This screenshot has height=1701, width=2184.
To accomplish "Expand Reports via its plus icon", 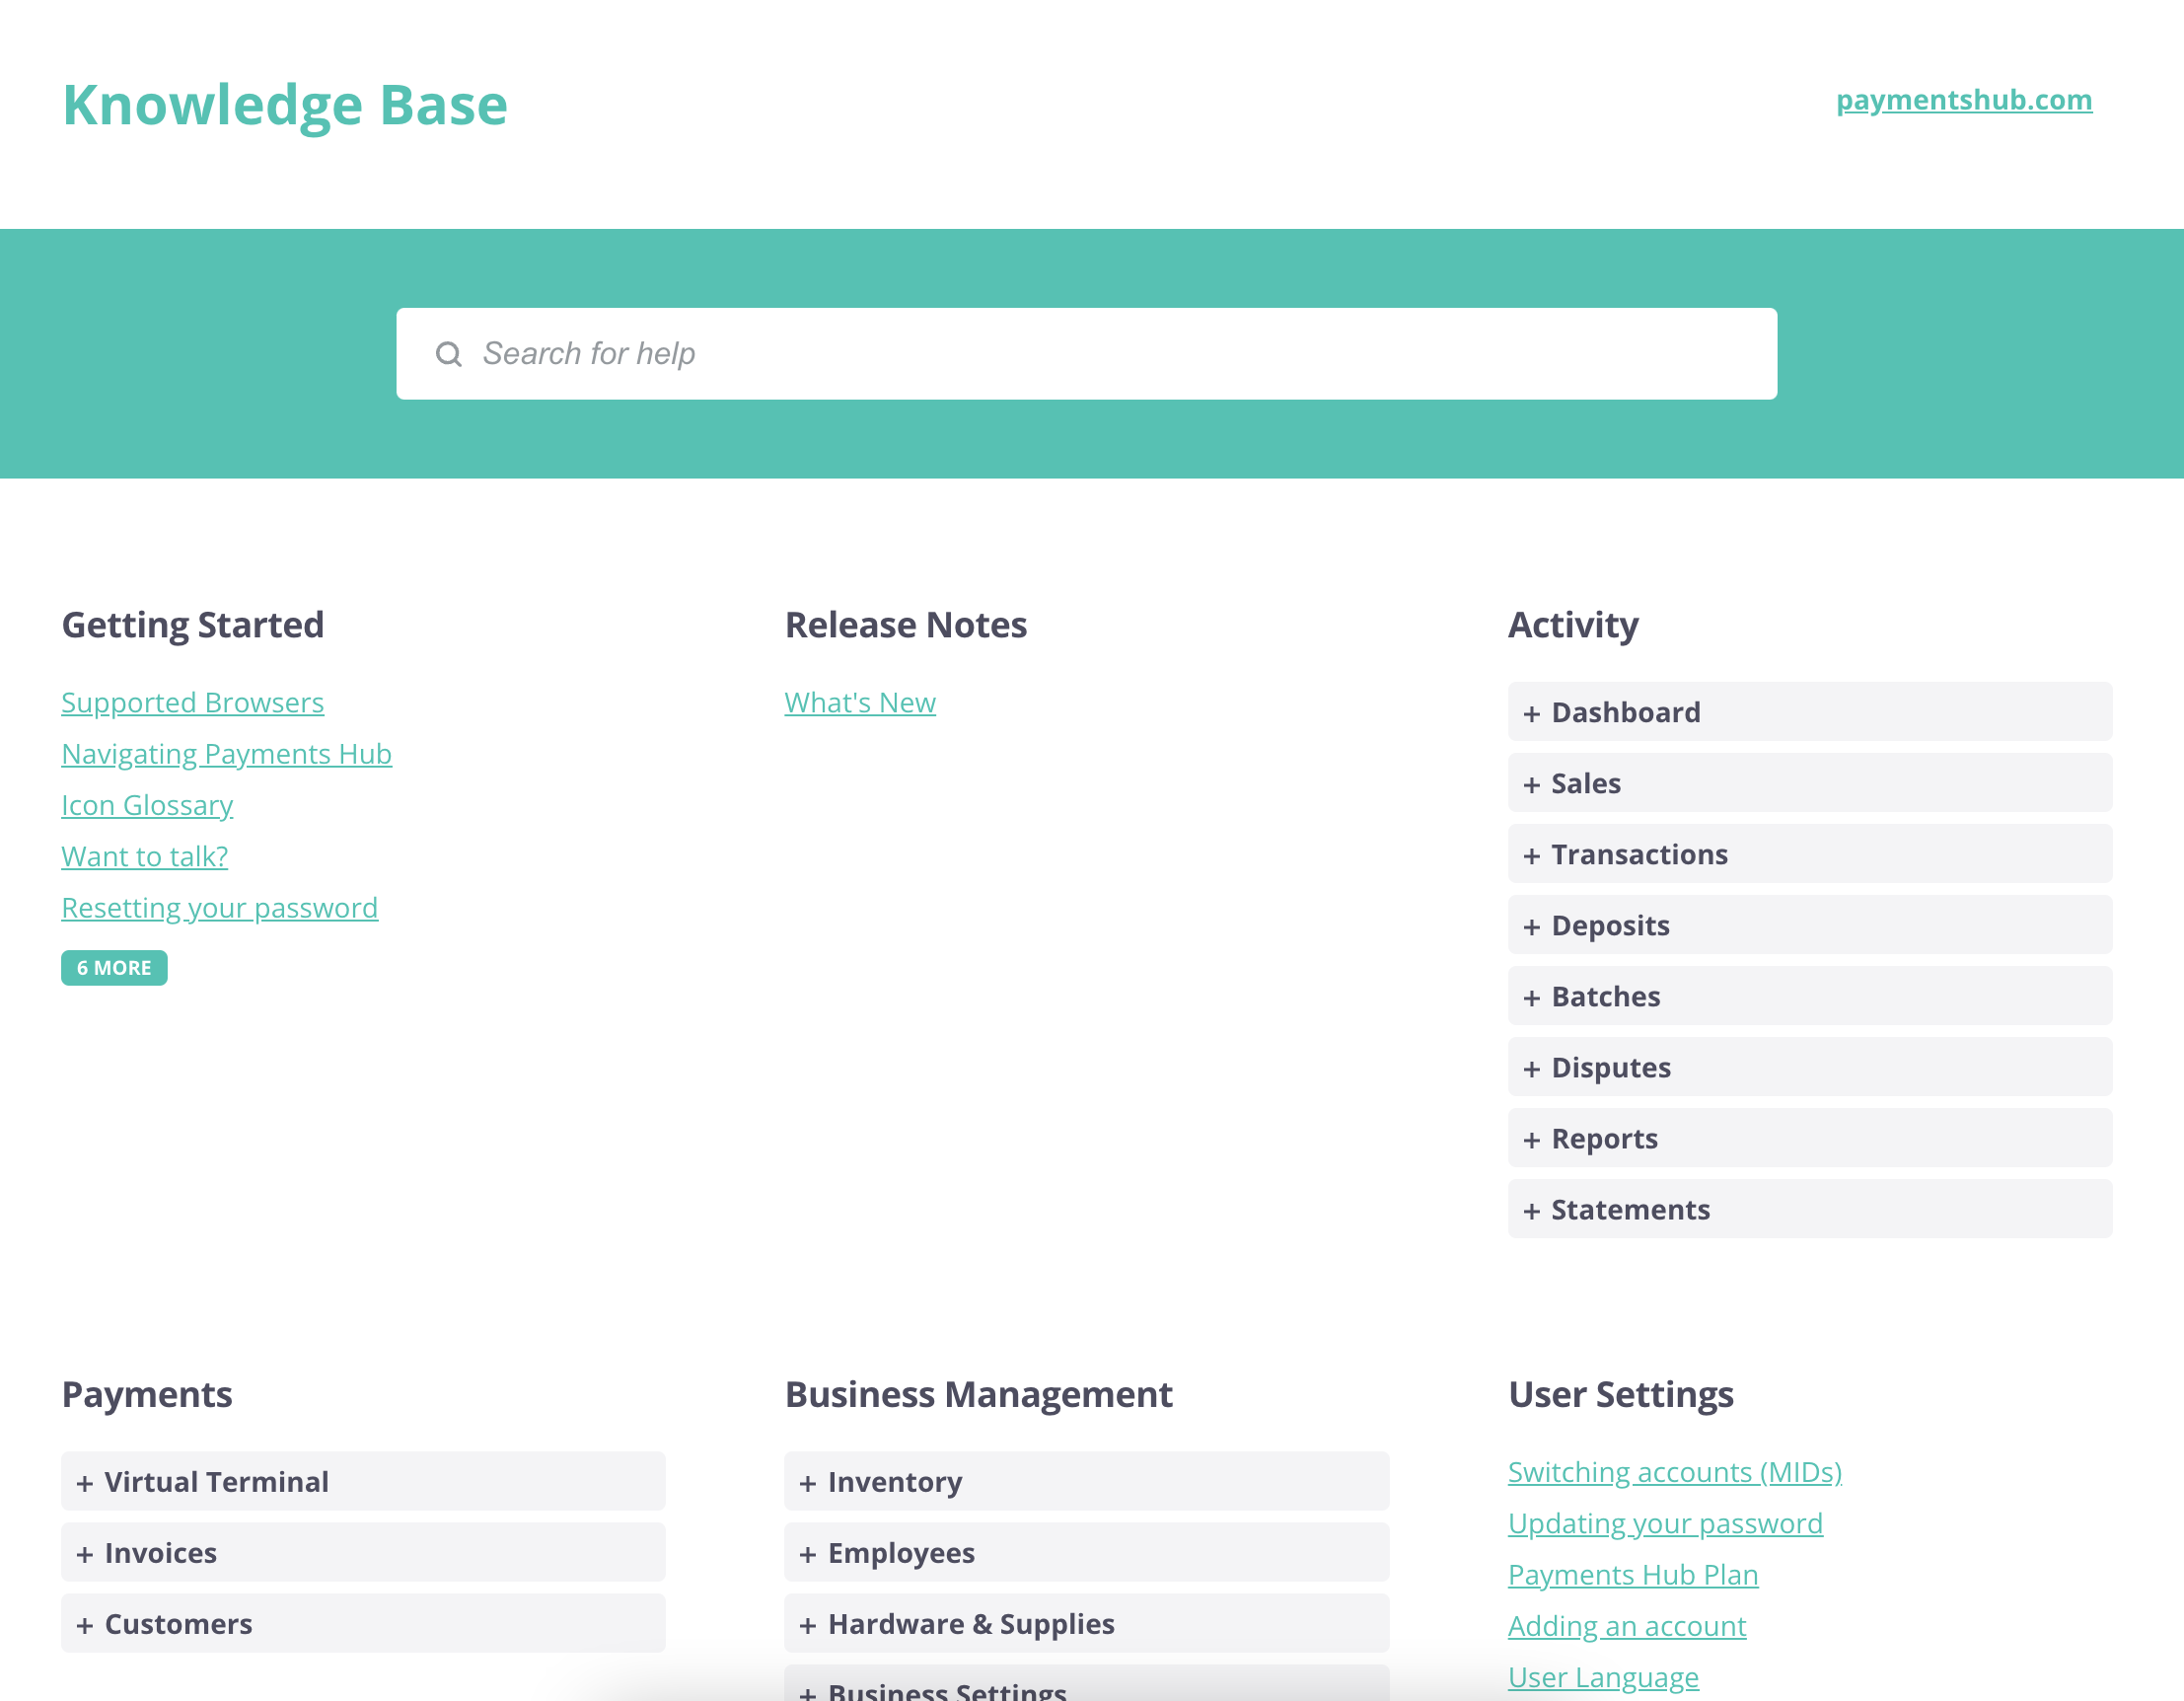I will [1533, 1138].
